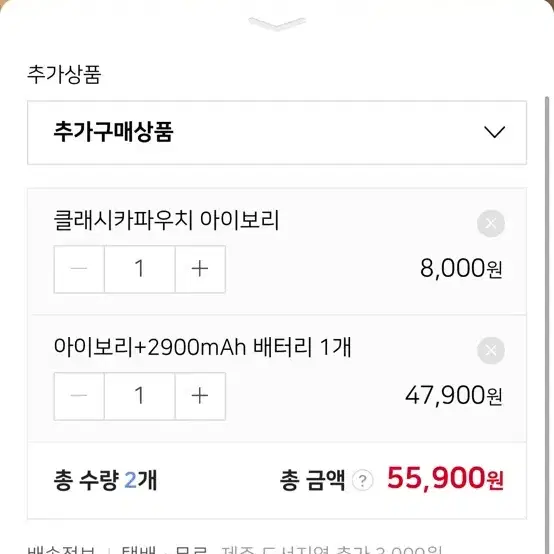This screenshot has height=554, width=554.
Task: Tap the 47,900원 price text
Action: 454,396
